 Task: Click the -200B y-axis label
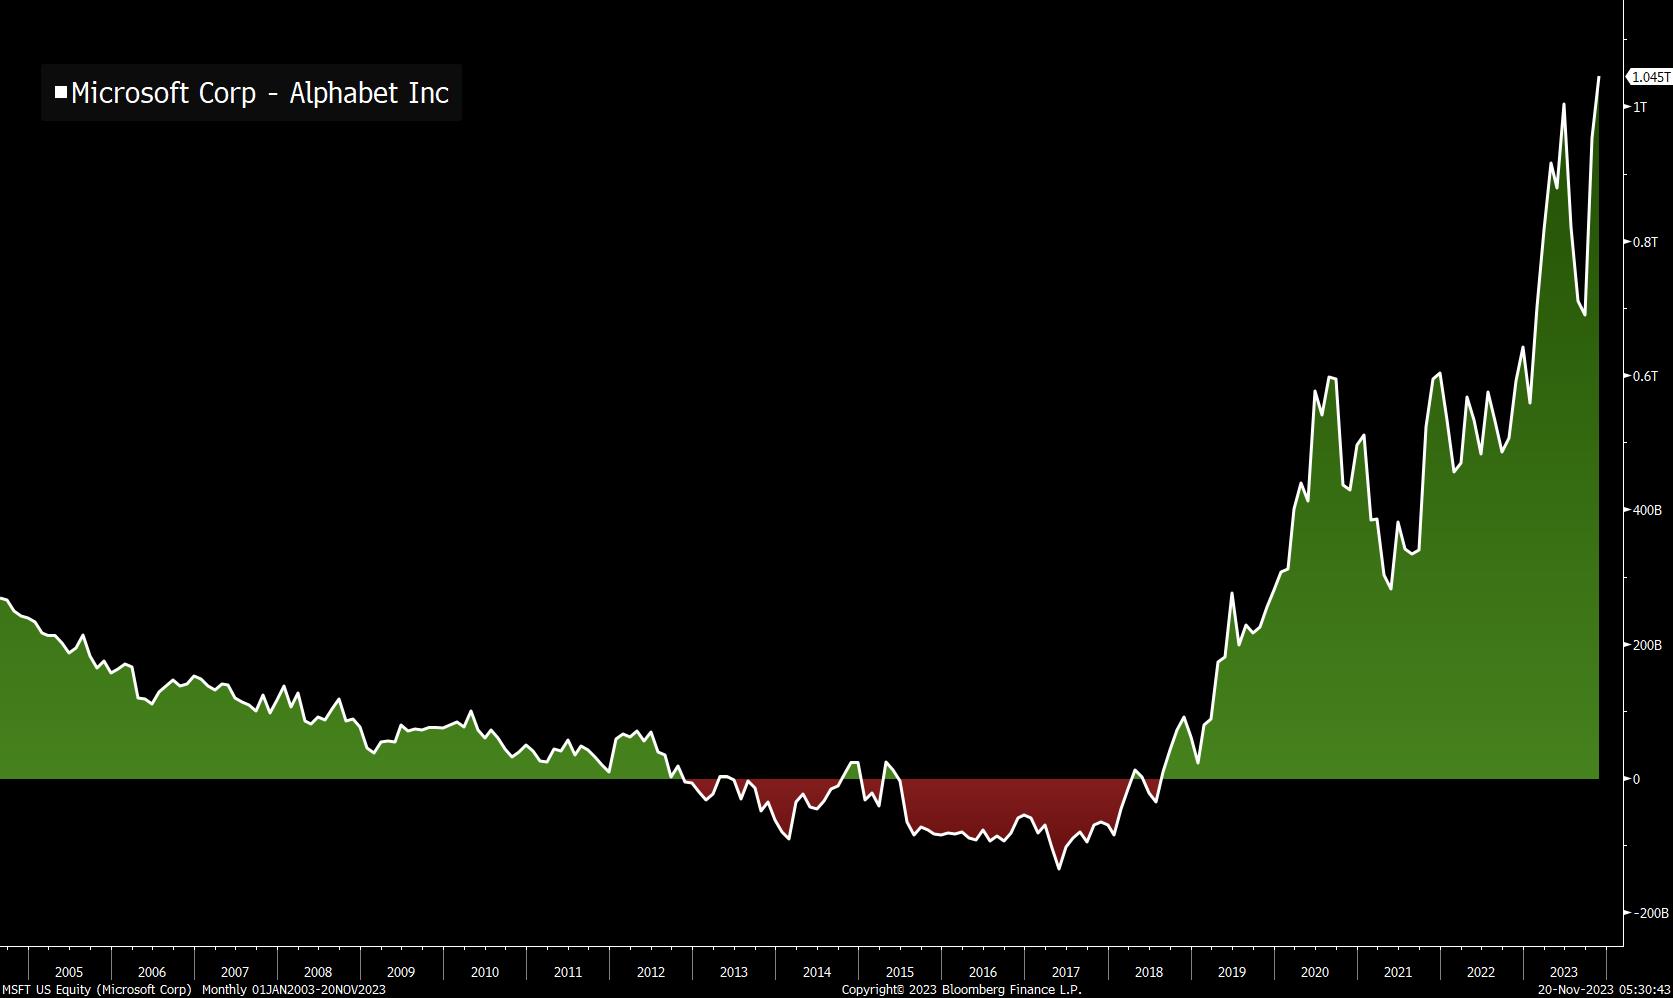pyautogui.click(x=1650, y=913)
